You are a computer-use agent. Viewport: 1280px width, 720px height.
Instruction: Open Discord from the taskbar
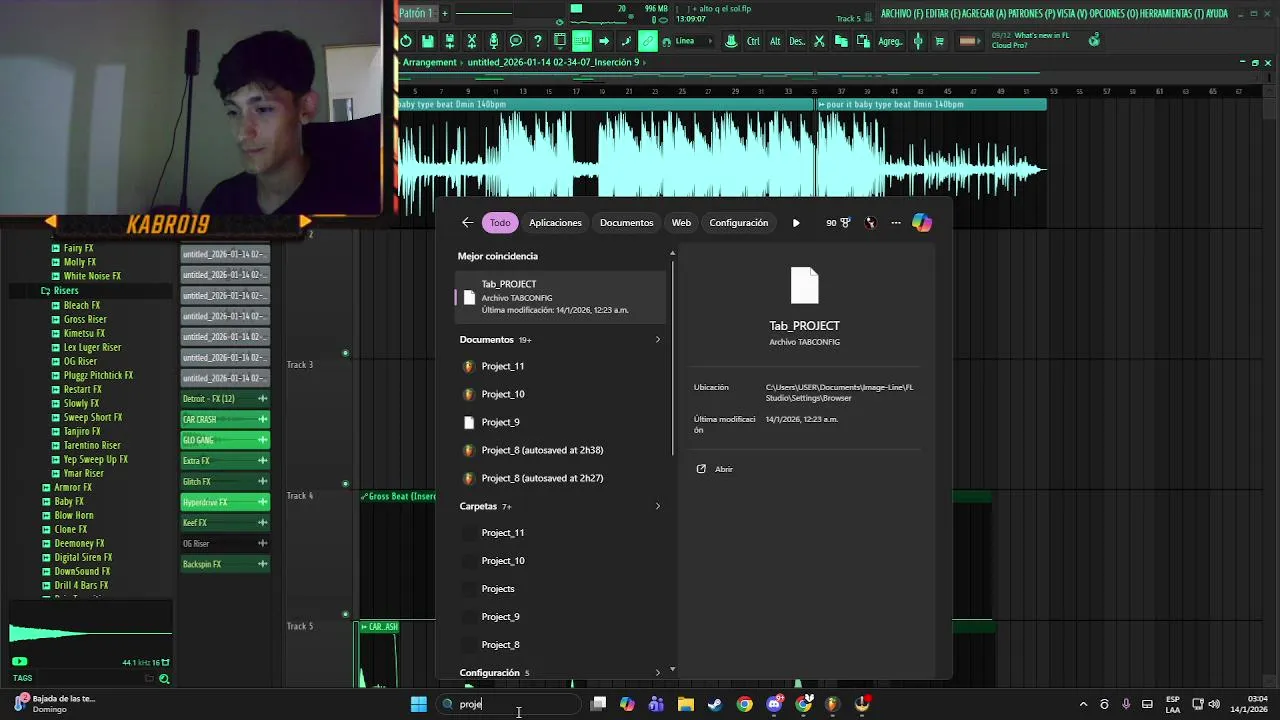click(774, 704)
